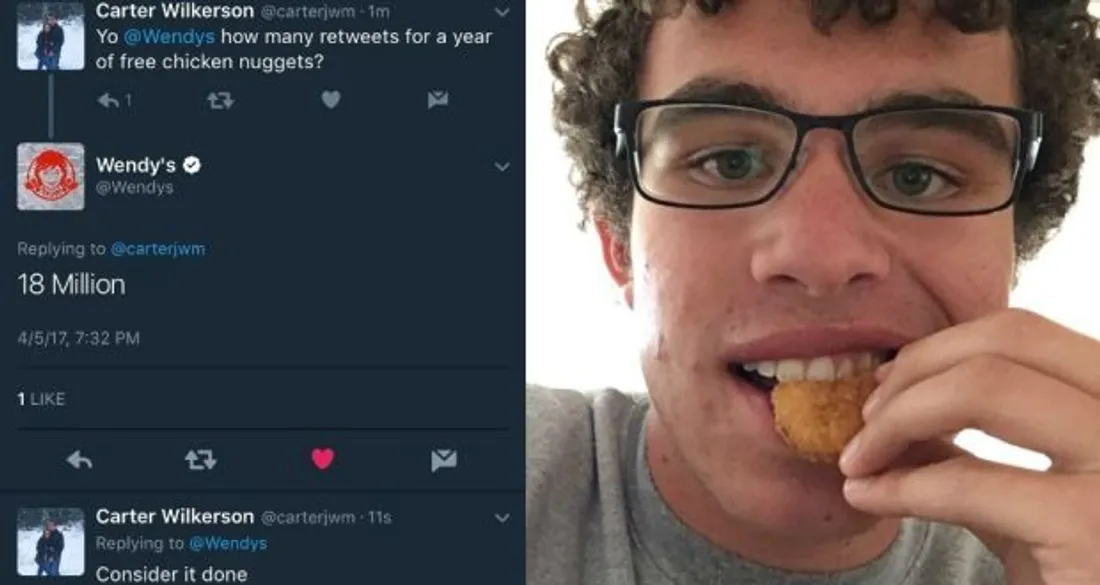
Task: Open @Wendys link in Carter's reply
Action: point(228,544)
